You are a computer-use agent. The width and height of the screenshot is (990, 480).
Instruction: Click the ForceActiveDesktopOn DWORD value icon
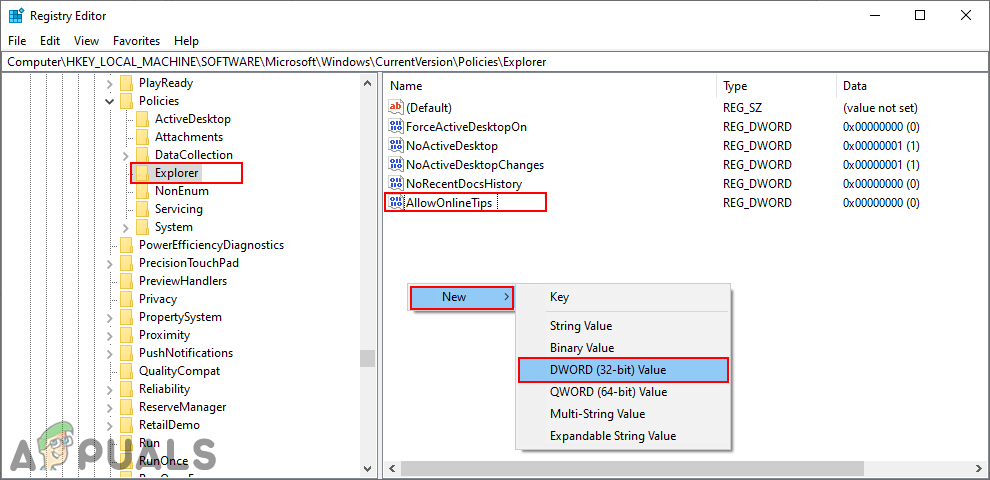[395, 127]
